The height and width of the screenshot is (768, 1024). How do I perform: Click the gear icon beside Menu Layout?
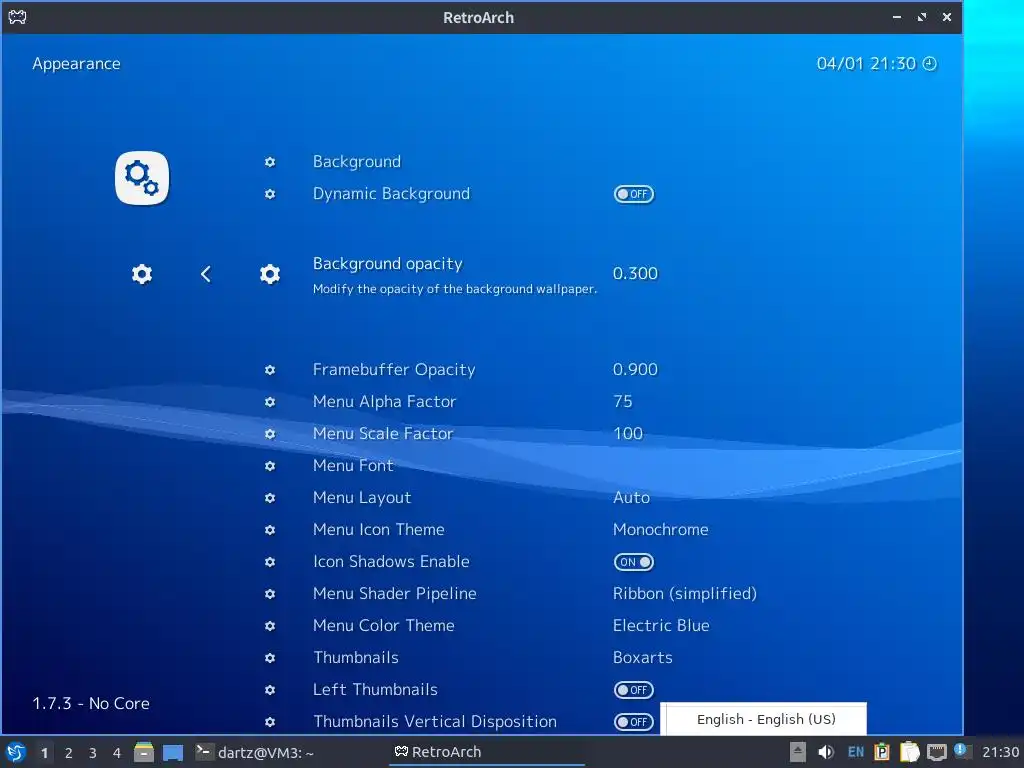pyautogui.click(x=270, y=498)
